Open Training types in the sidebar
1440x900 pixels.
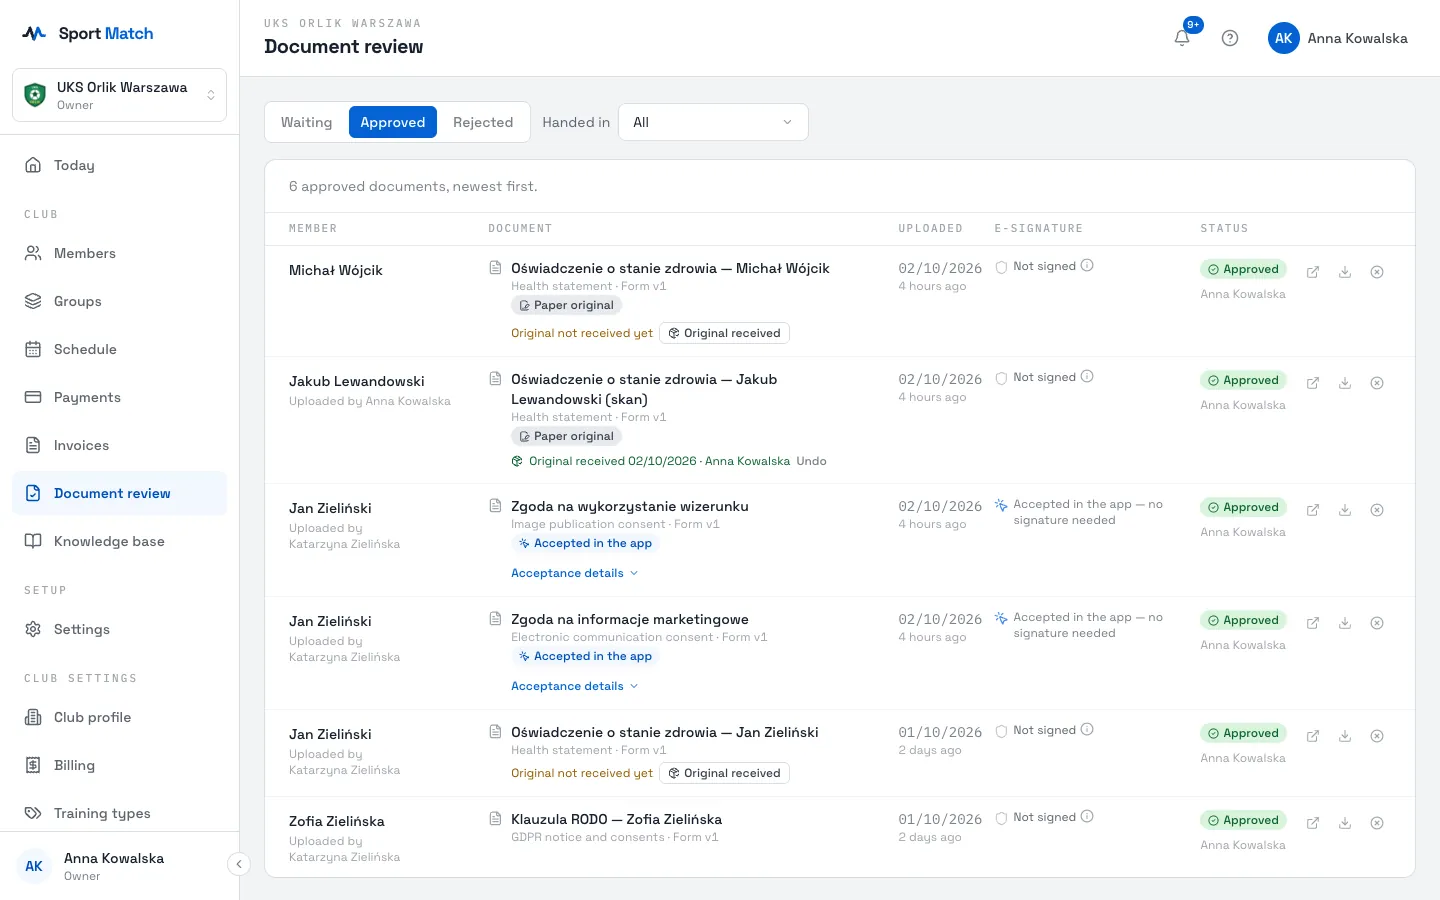click(x=119, y=813)
